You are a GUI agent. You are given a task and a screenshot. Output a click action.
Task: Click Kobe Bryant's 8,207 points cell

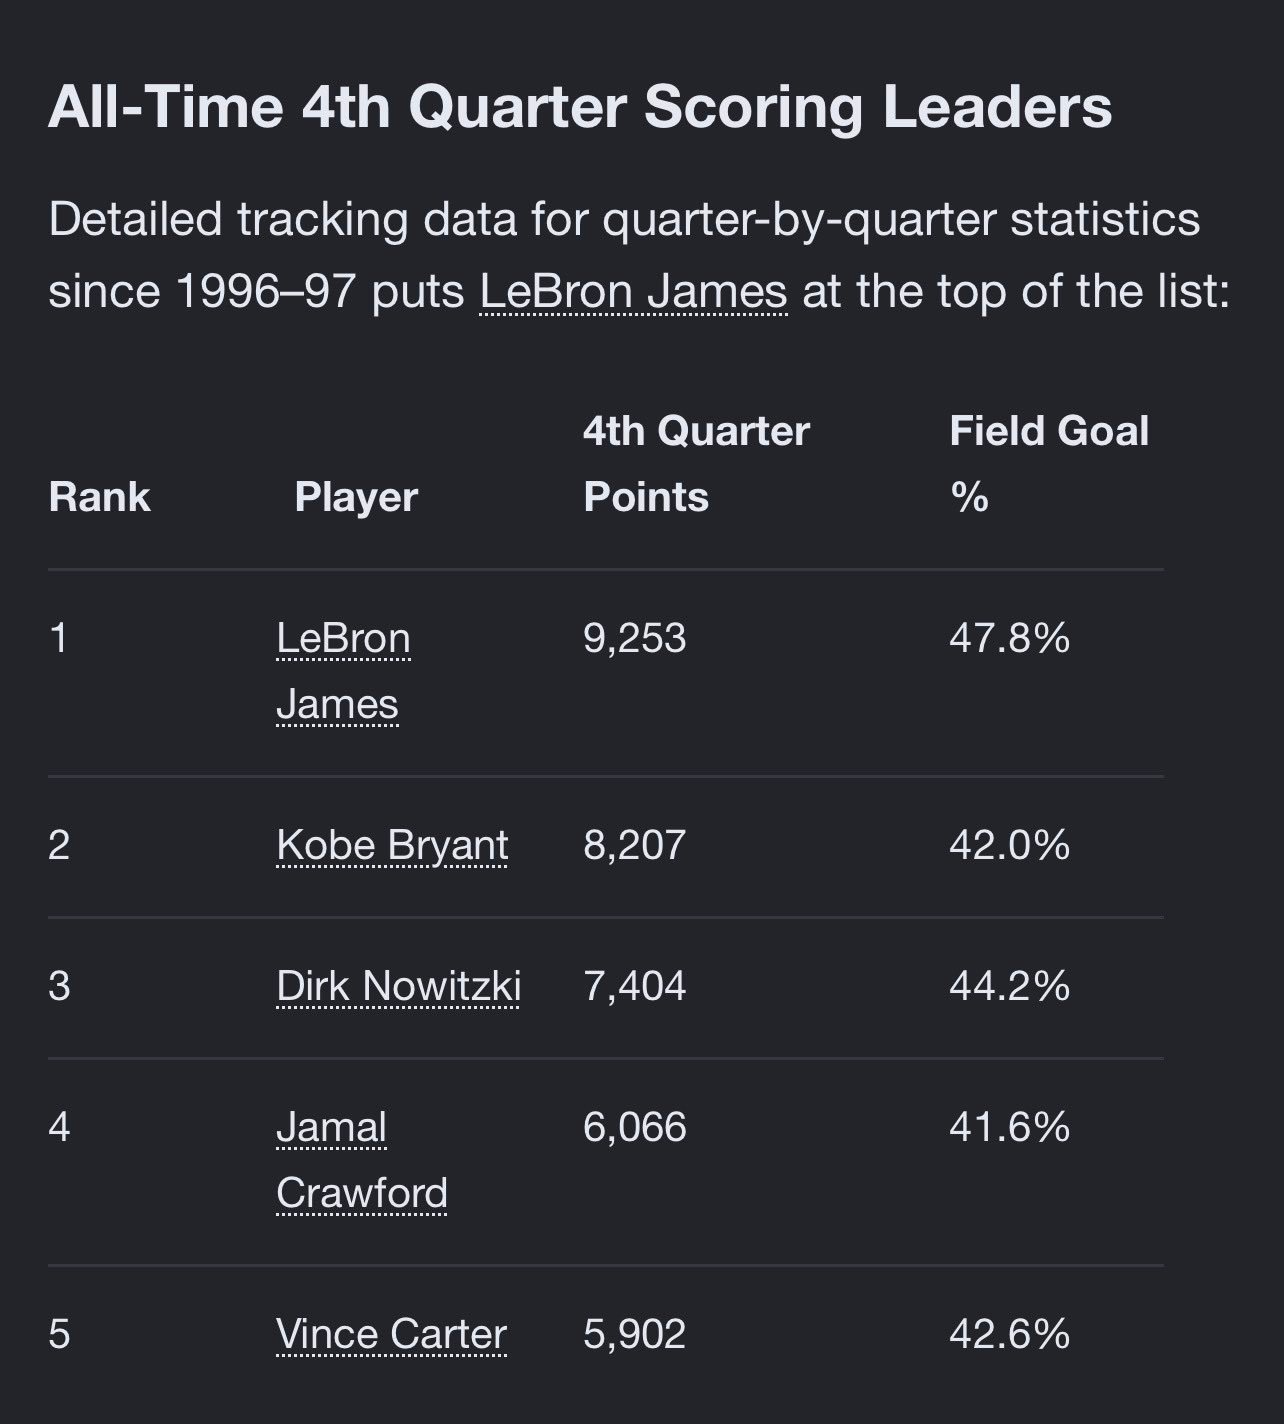(x=635, y=846)
